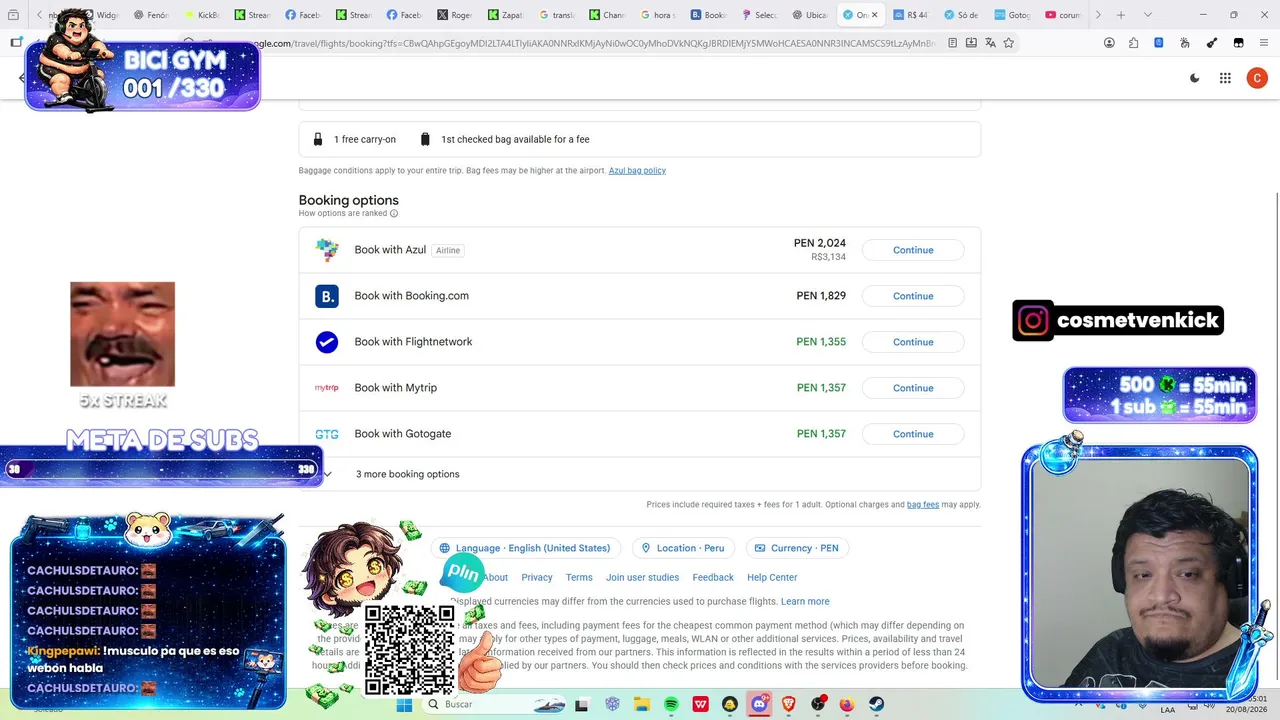Screen dimensions: 1280x720
Task: Toggle dark mode with the moon icon
Action: pyautogui.click(x=1194, y=78)
